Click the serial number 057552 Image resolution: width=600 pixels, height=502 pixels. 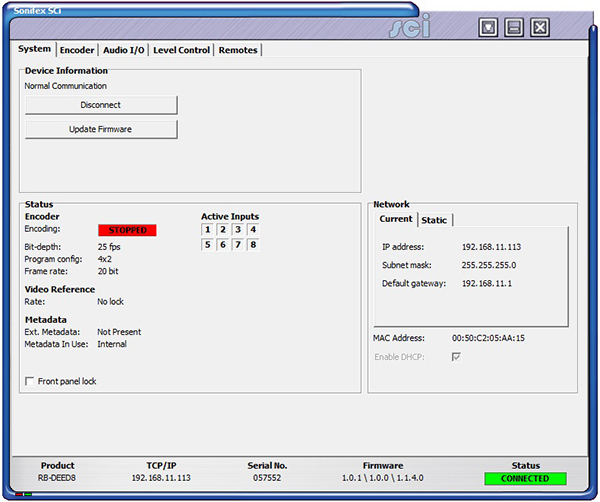pyautogui.click(x=267, y=478)
